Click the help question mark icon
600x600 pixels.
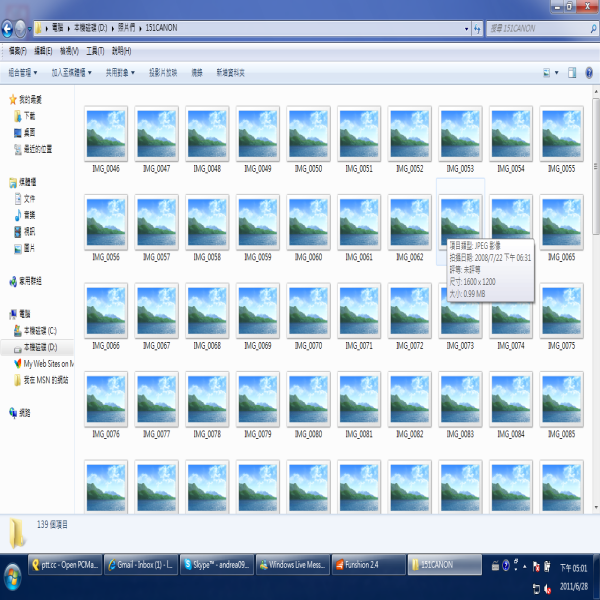click(x=589, y=72)
